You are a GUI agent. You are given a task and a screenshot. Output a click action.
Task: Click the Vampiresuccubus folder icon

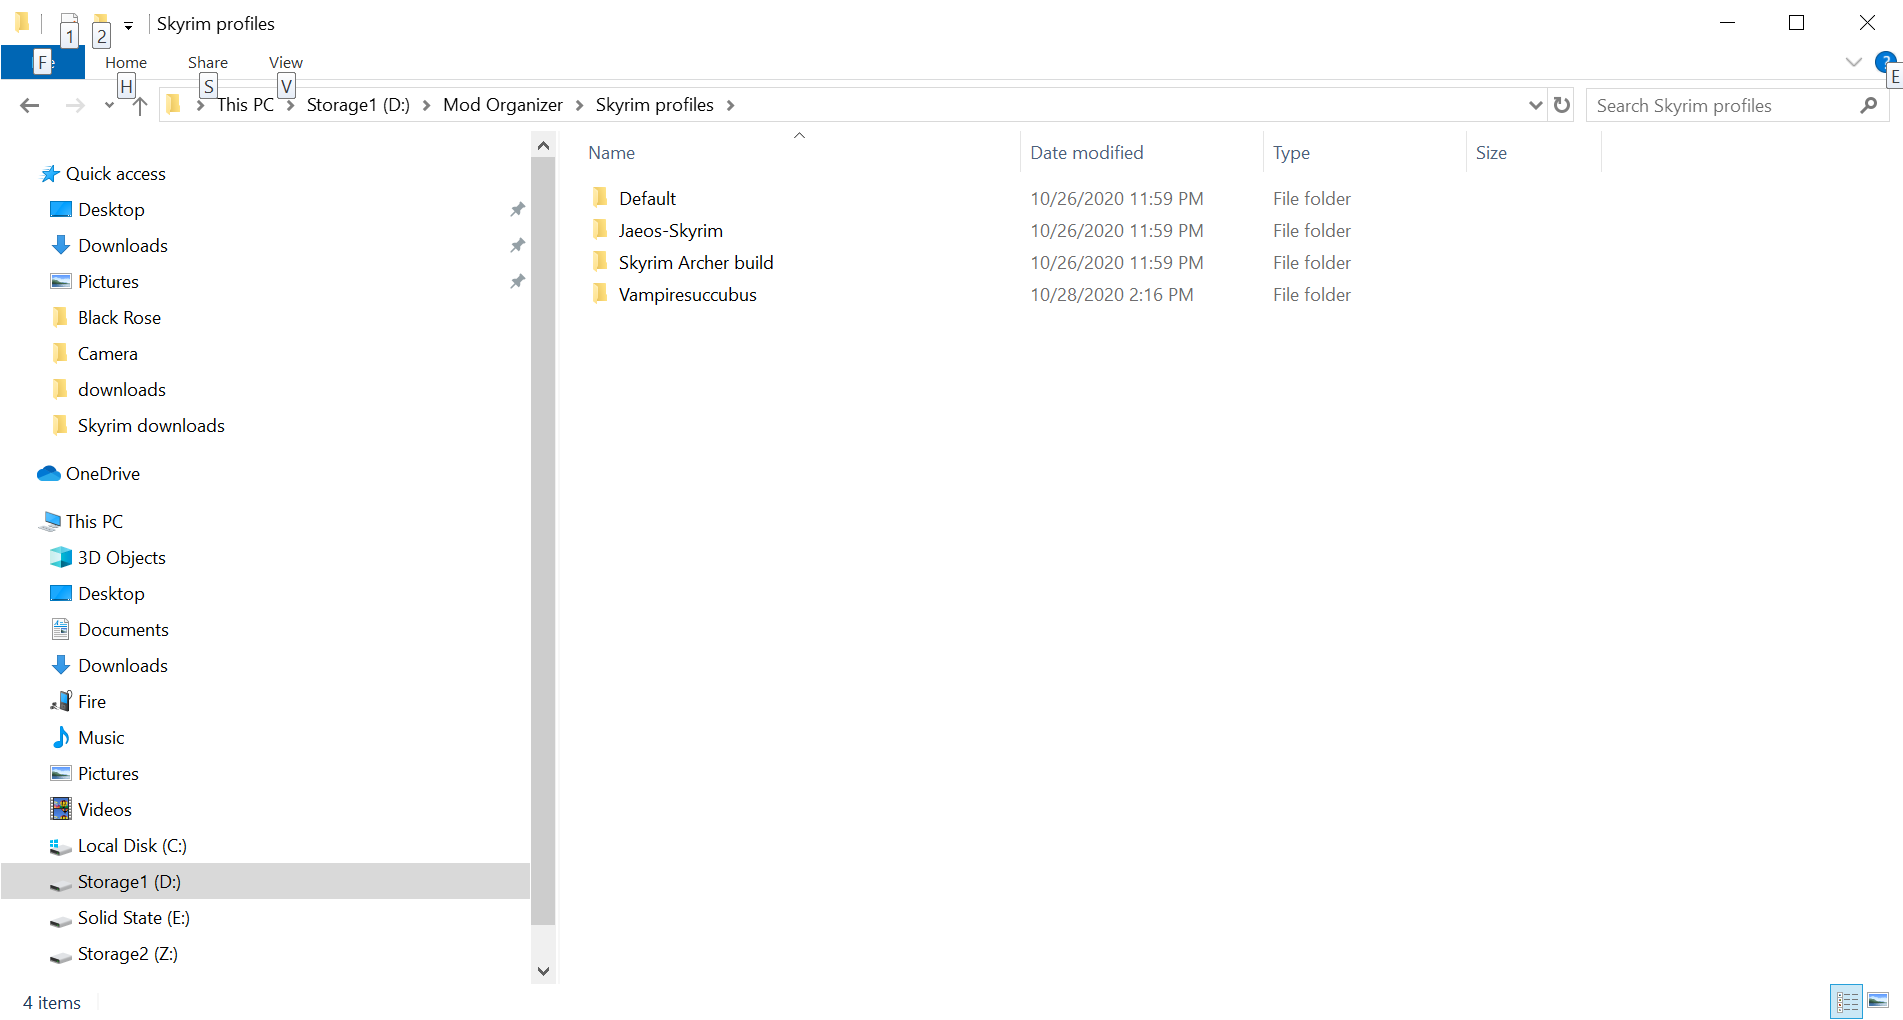pos(600,293)
